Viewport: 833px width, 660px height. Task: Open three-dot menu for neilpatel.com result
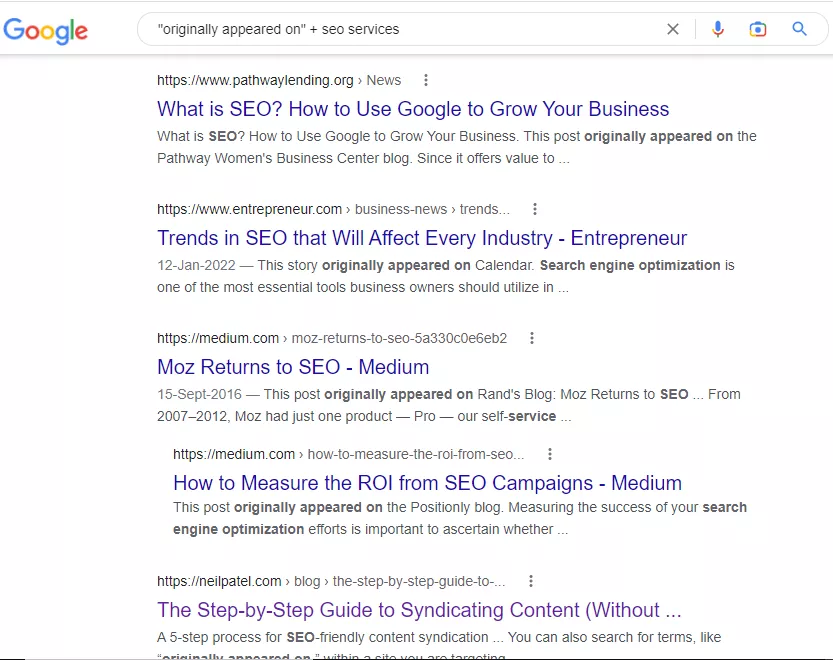click(531, 581)
